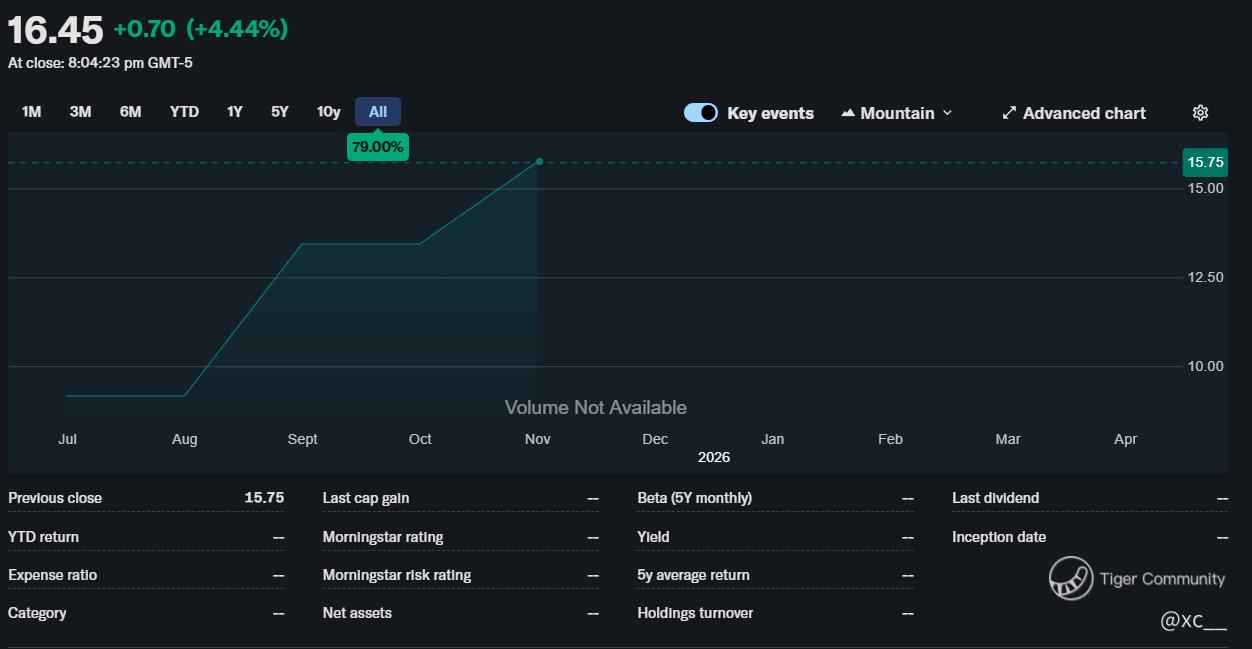The width and height of the screenshot is (1252, 649).
Task: Select the 1M time range
Action: 32,112
